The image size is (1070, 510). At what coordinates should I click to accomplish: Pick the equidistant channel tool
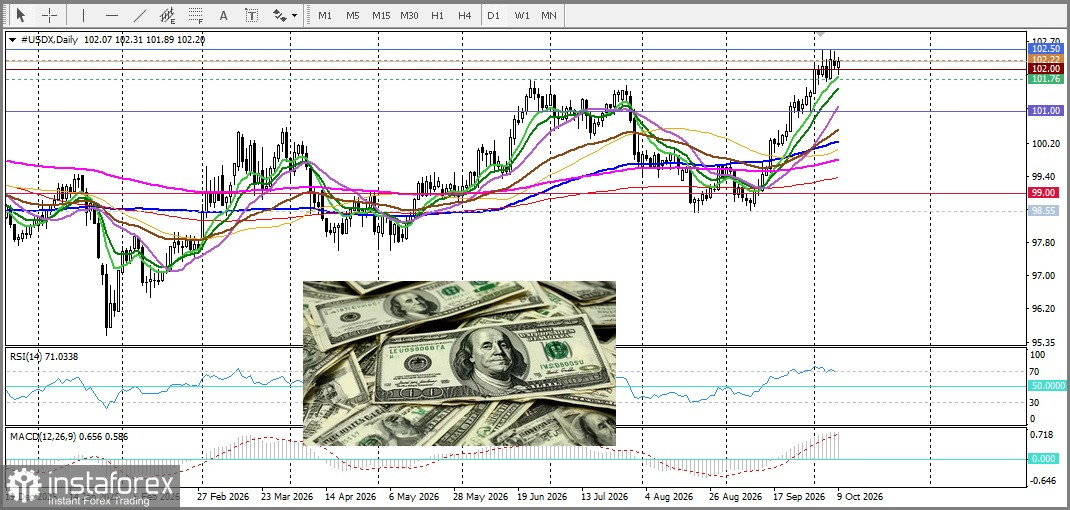(x=167, y=14)
